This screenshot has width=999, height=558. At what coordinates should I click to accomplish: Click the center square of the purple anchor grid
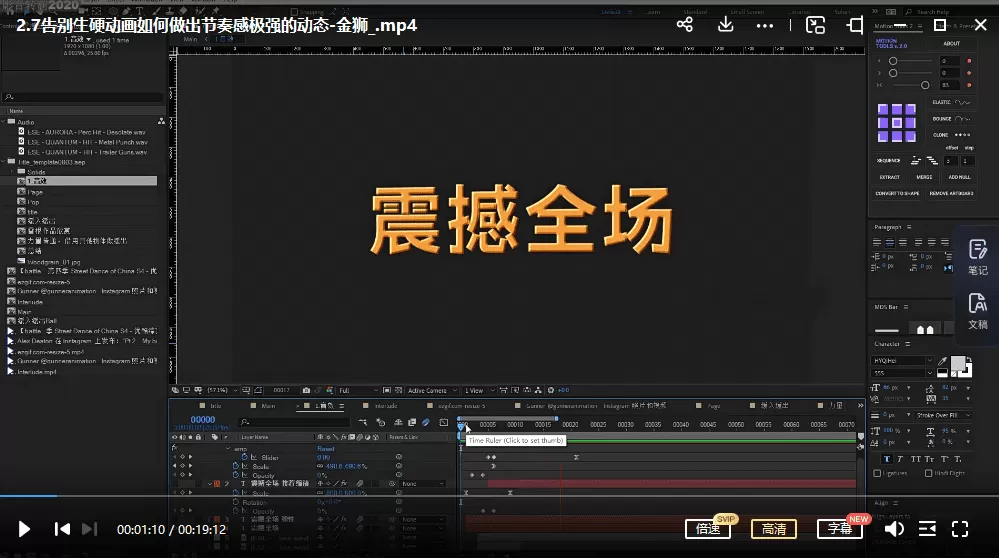(x=896, y=123)
